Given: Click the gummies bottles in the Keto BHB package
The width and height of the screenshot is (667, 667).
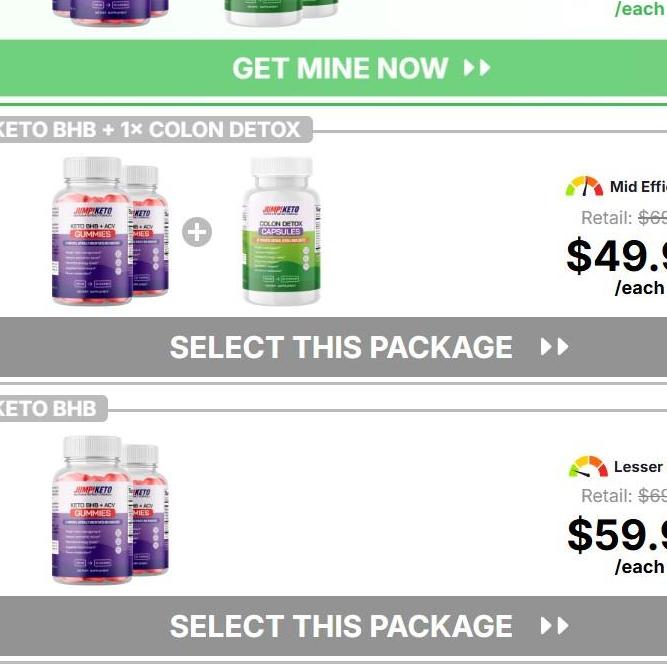Looking at the screenshot, I should pos(110,510).
